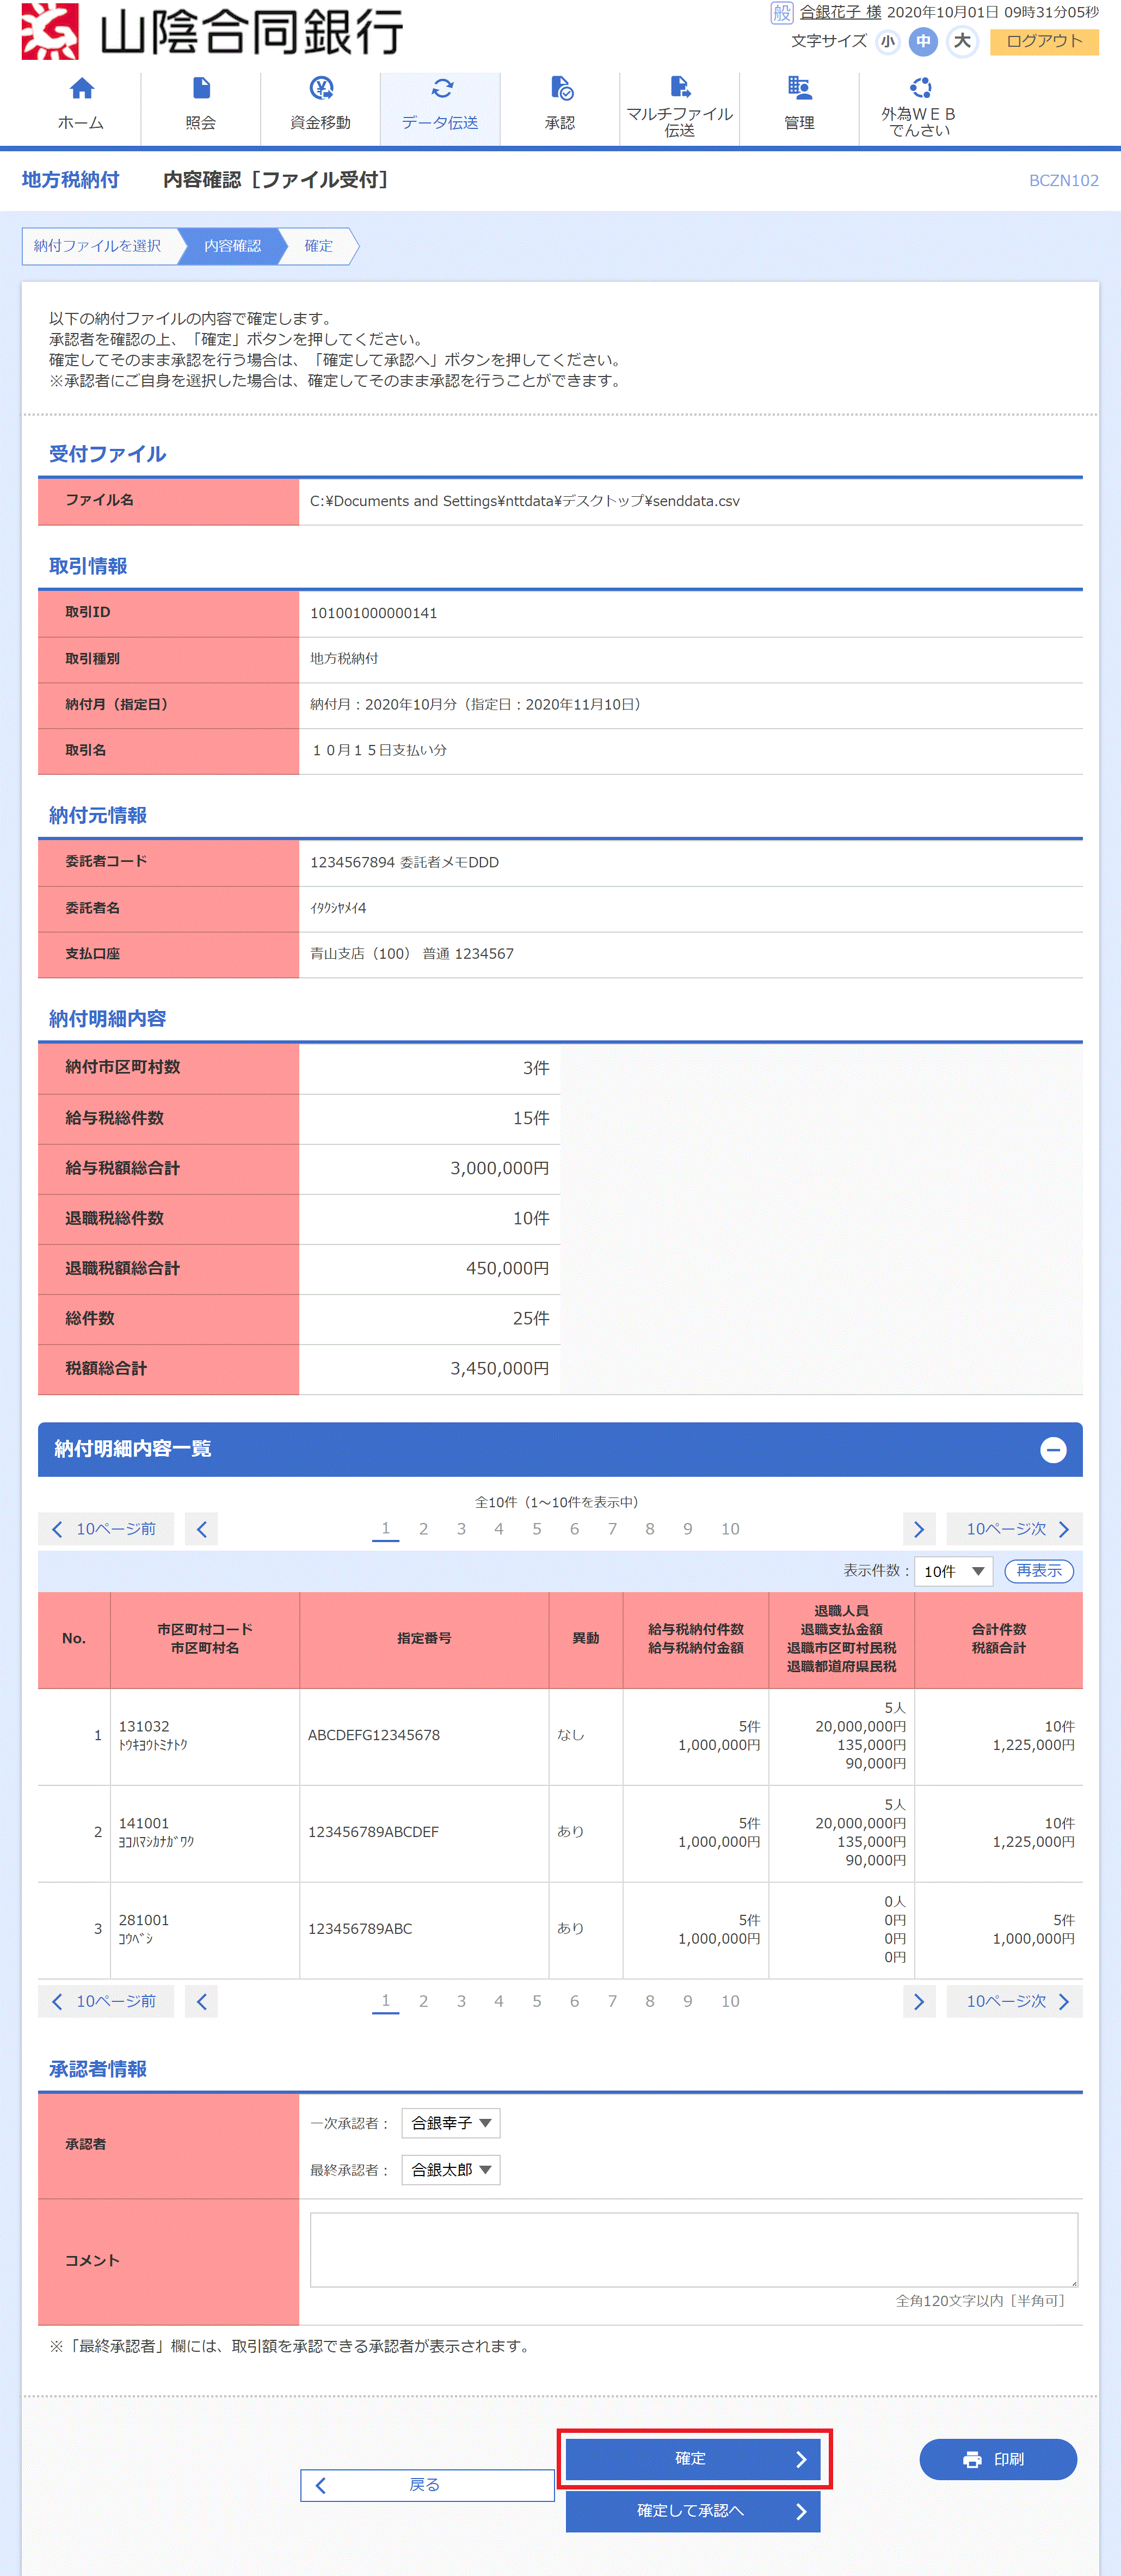
Task: Go to page 8 in top pager
Action: pyautogui.click(x=650, y=1529)
